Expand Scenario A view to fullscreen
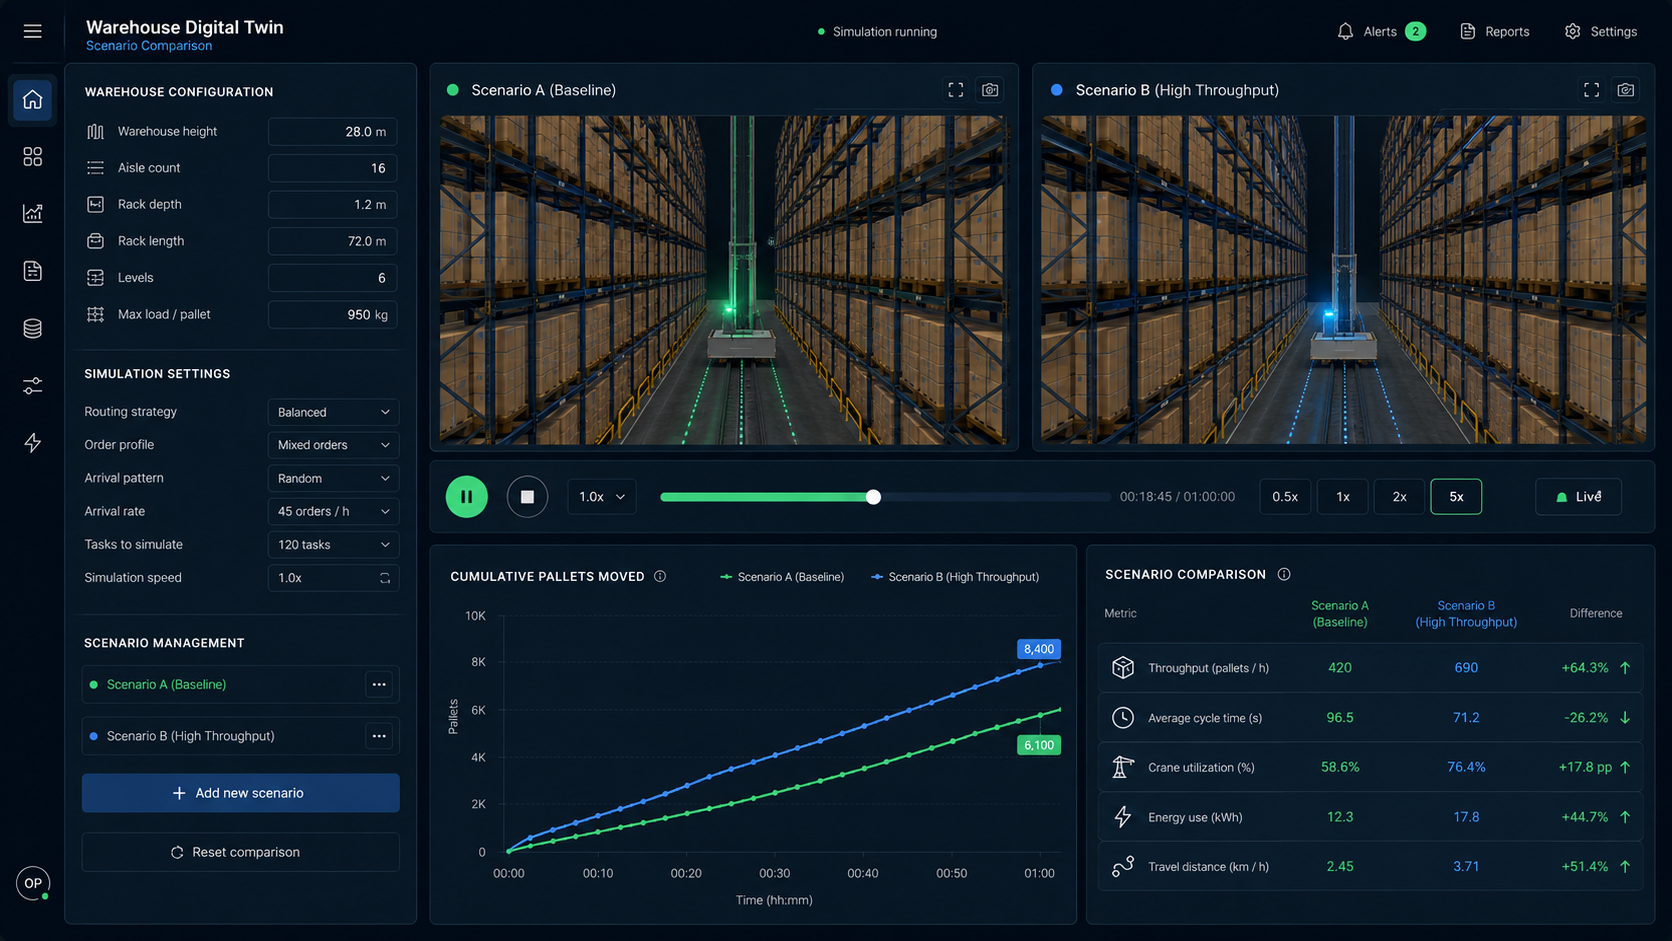 pos(956,90)
